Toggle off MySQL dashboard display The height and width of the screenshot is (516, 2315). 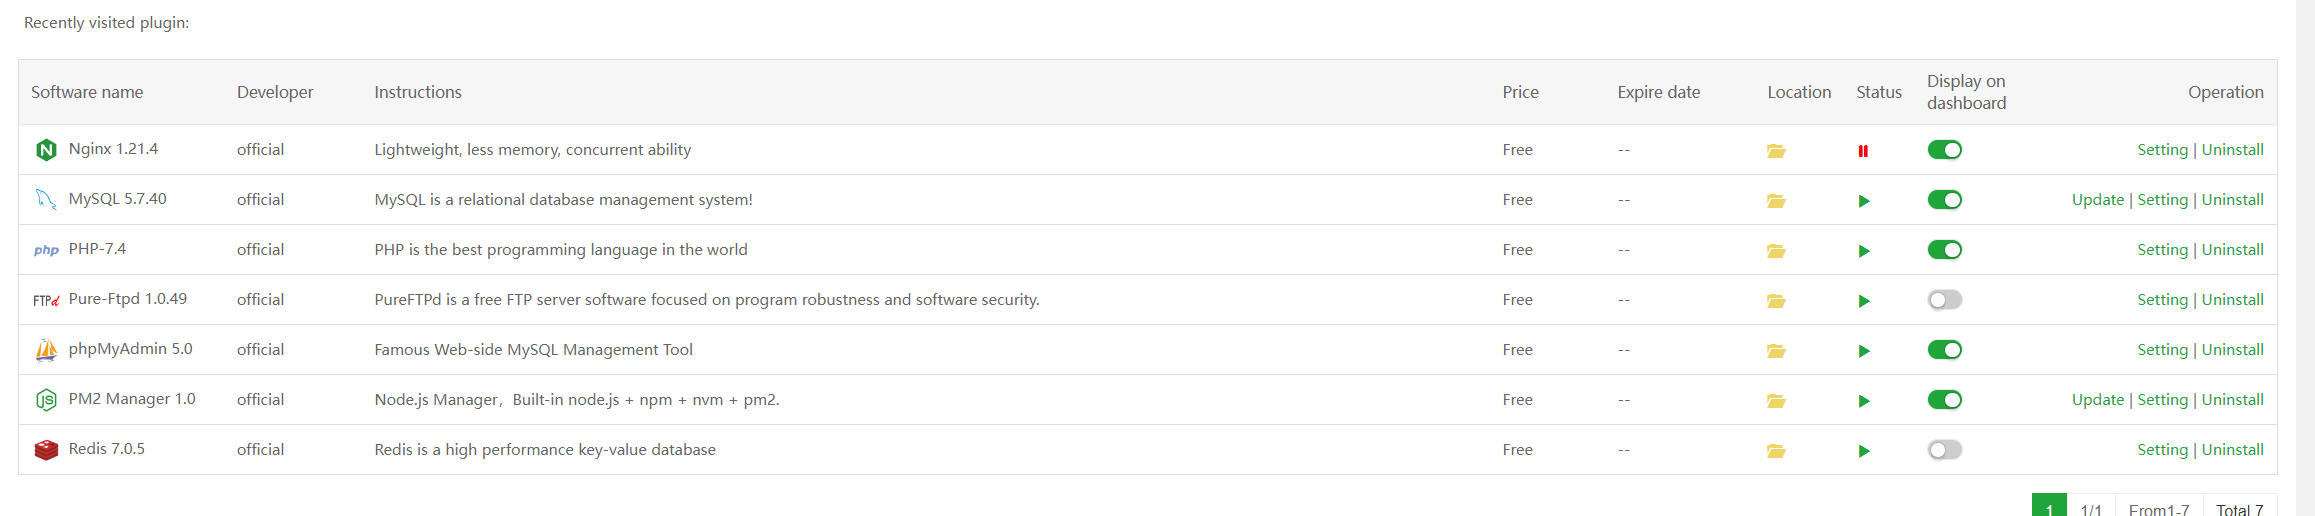click(x=1945, y=200)
